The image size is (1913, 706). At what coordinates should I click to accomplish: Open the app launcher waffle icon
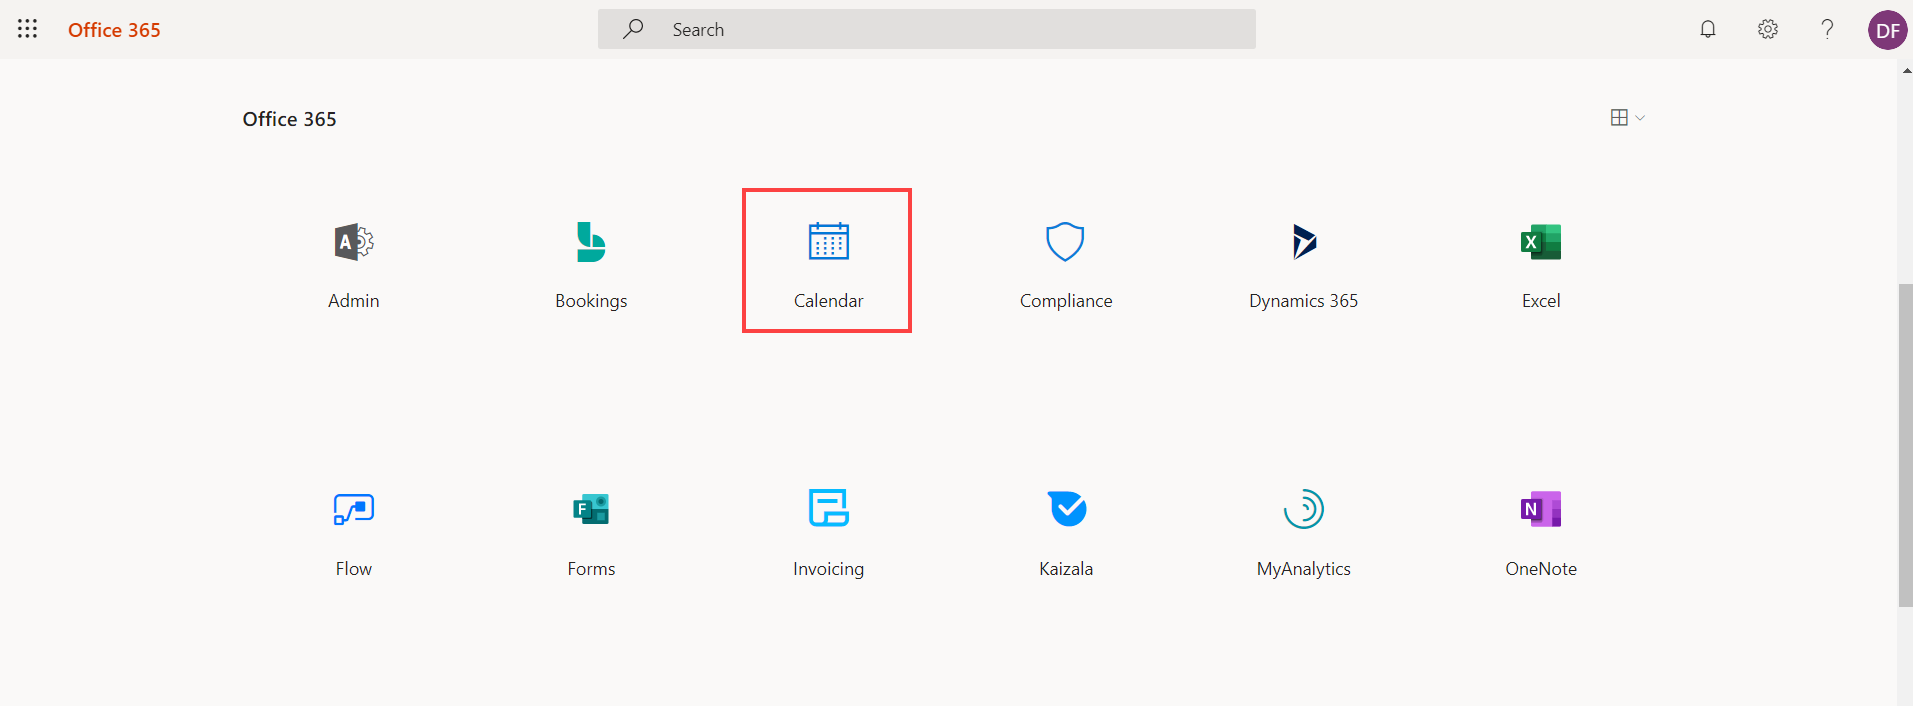point(28,29)
